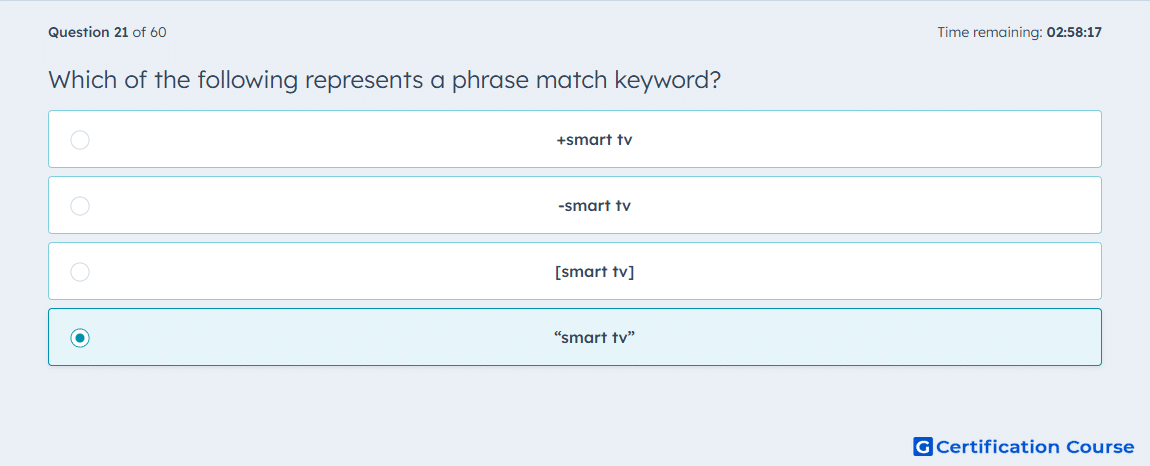Click the selected “smart tv” radio button

click(80, 338)
